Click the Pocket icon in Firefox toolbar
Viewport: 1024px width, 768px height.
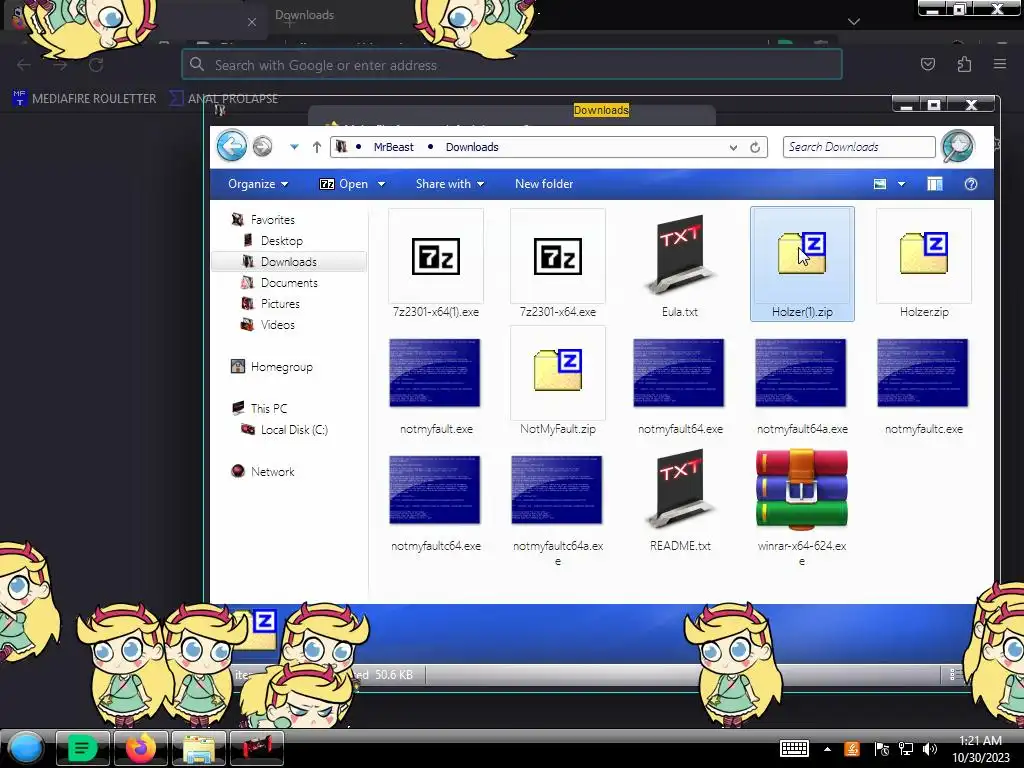click(928, 64)
